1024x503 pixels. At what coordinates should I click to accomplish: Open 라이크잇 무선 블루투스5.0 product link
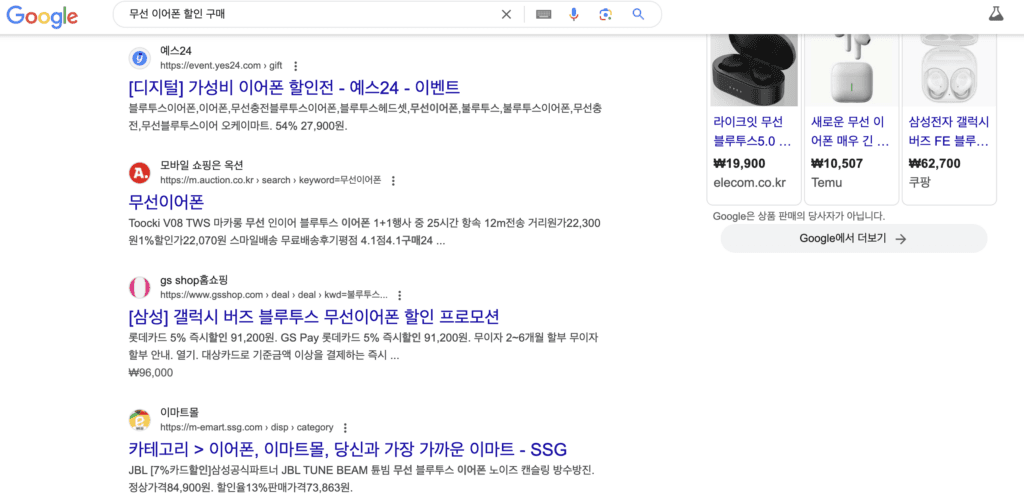click(x=752, y=131)
